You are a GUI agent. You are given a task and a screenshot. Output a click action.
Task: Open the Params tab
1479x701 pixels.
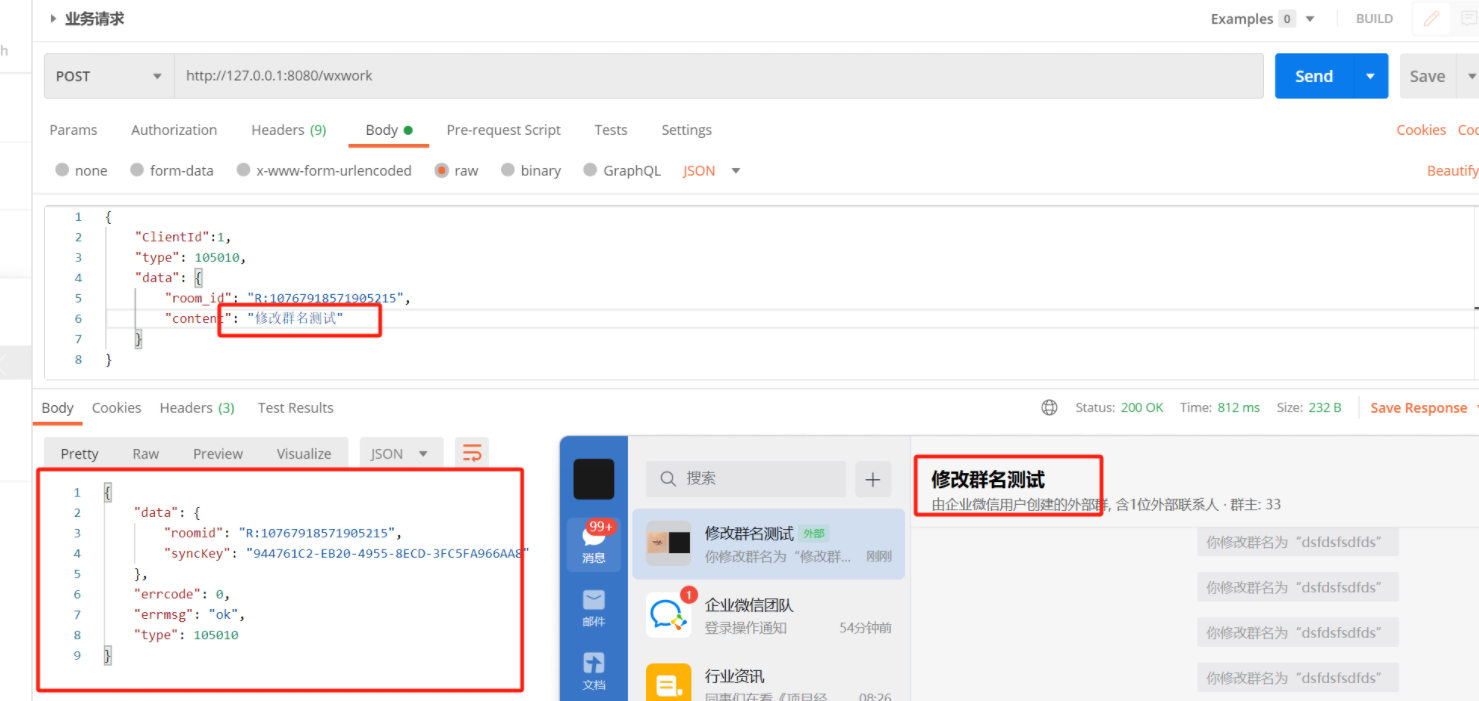click(x=73, y=130)
